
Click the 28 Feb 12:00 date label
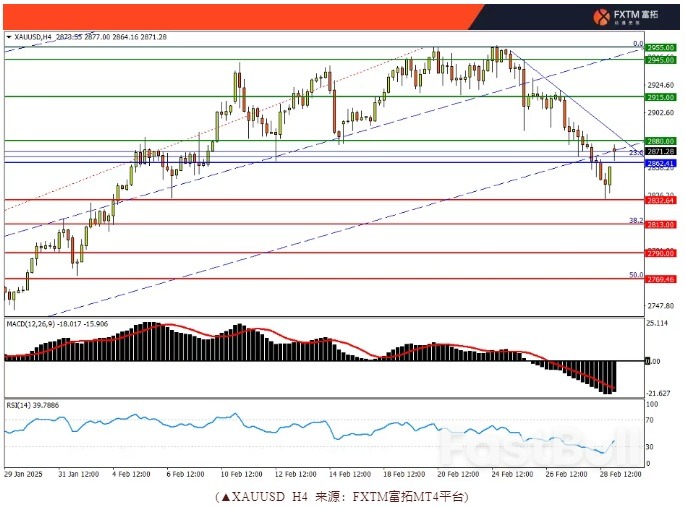pyautogui.click(x=620, y=474)
